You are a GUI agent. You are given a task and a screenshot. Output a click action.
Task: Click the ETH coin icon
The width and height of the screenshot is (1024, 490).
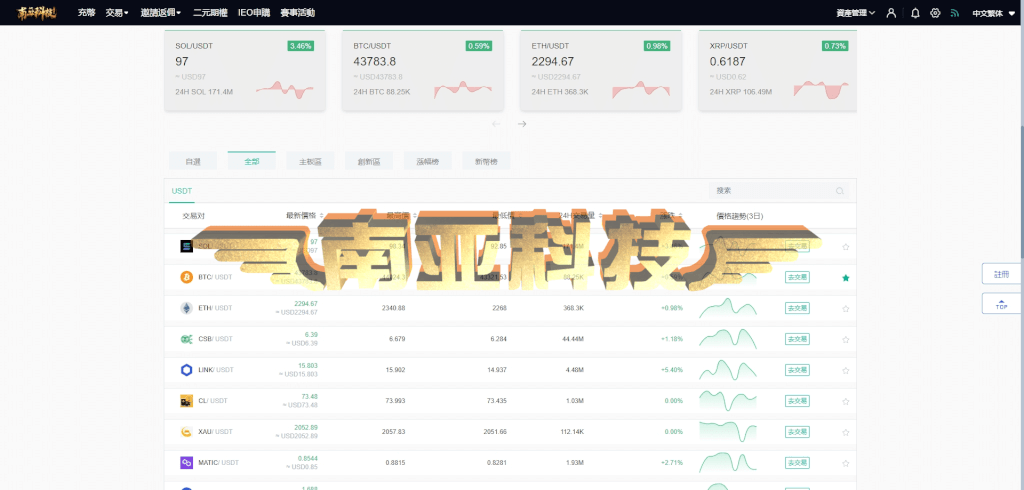coord(187,308)
